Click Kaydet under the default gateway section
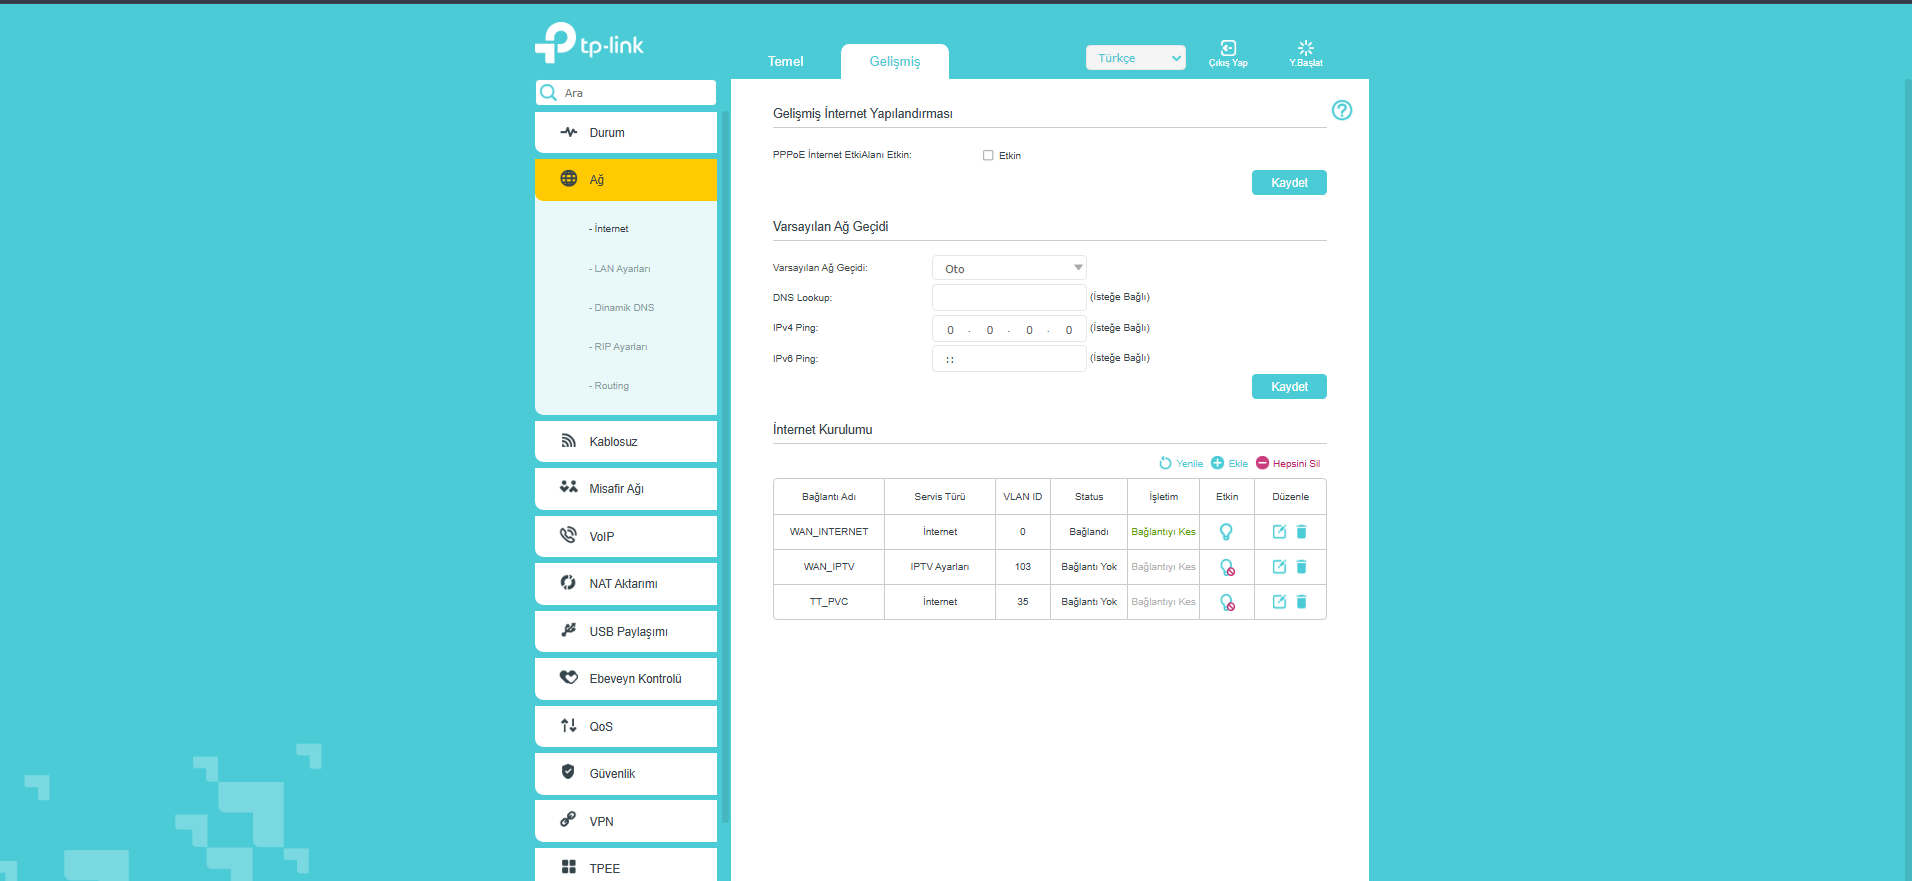The width and height of the screenshot is (1912, 881). pos(1289,387)
